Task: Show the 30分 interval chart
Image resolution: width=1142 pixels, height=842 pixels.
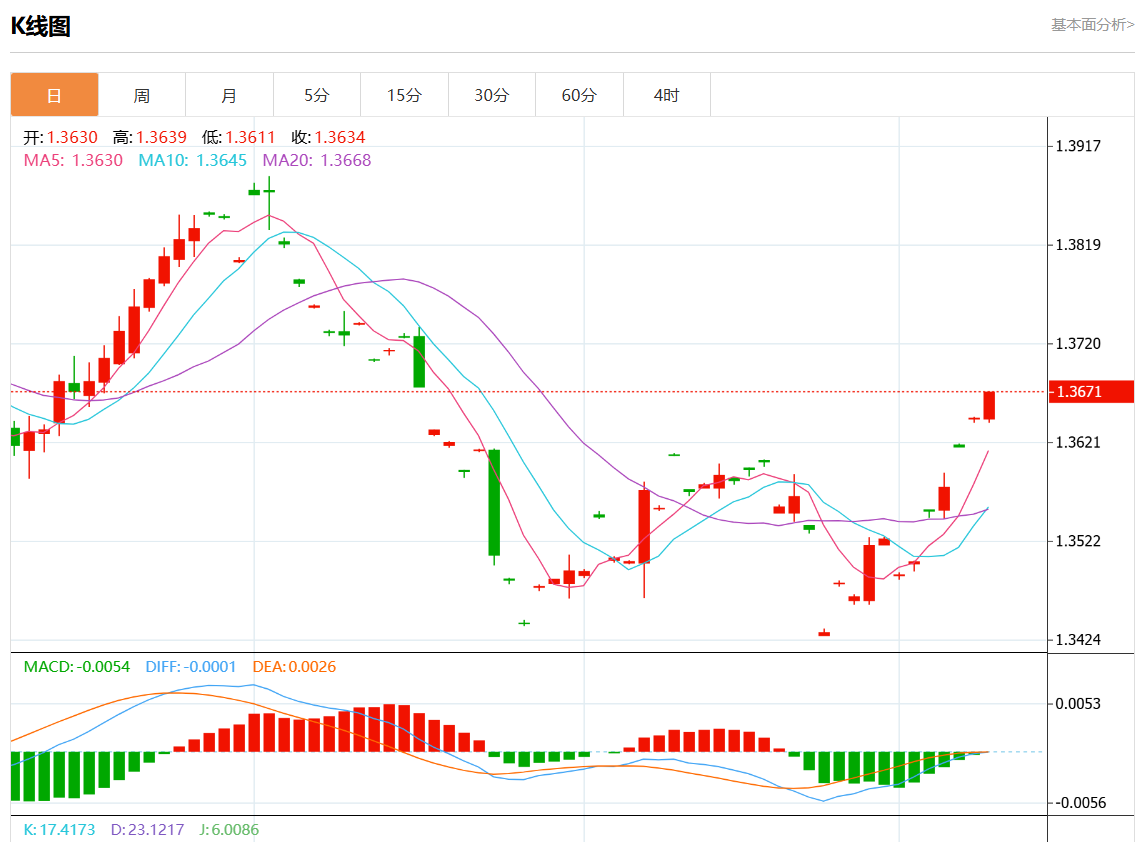Action: [491, 95]
